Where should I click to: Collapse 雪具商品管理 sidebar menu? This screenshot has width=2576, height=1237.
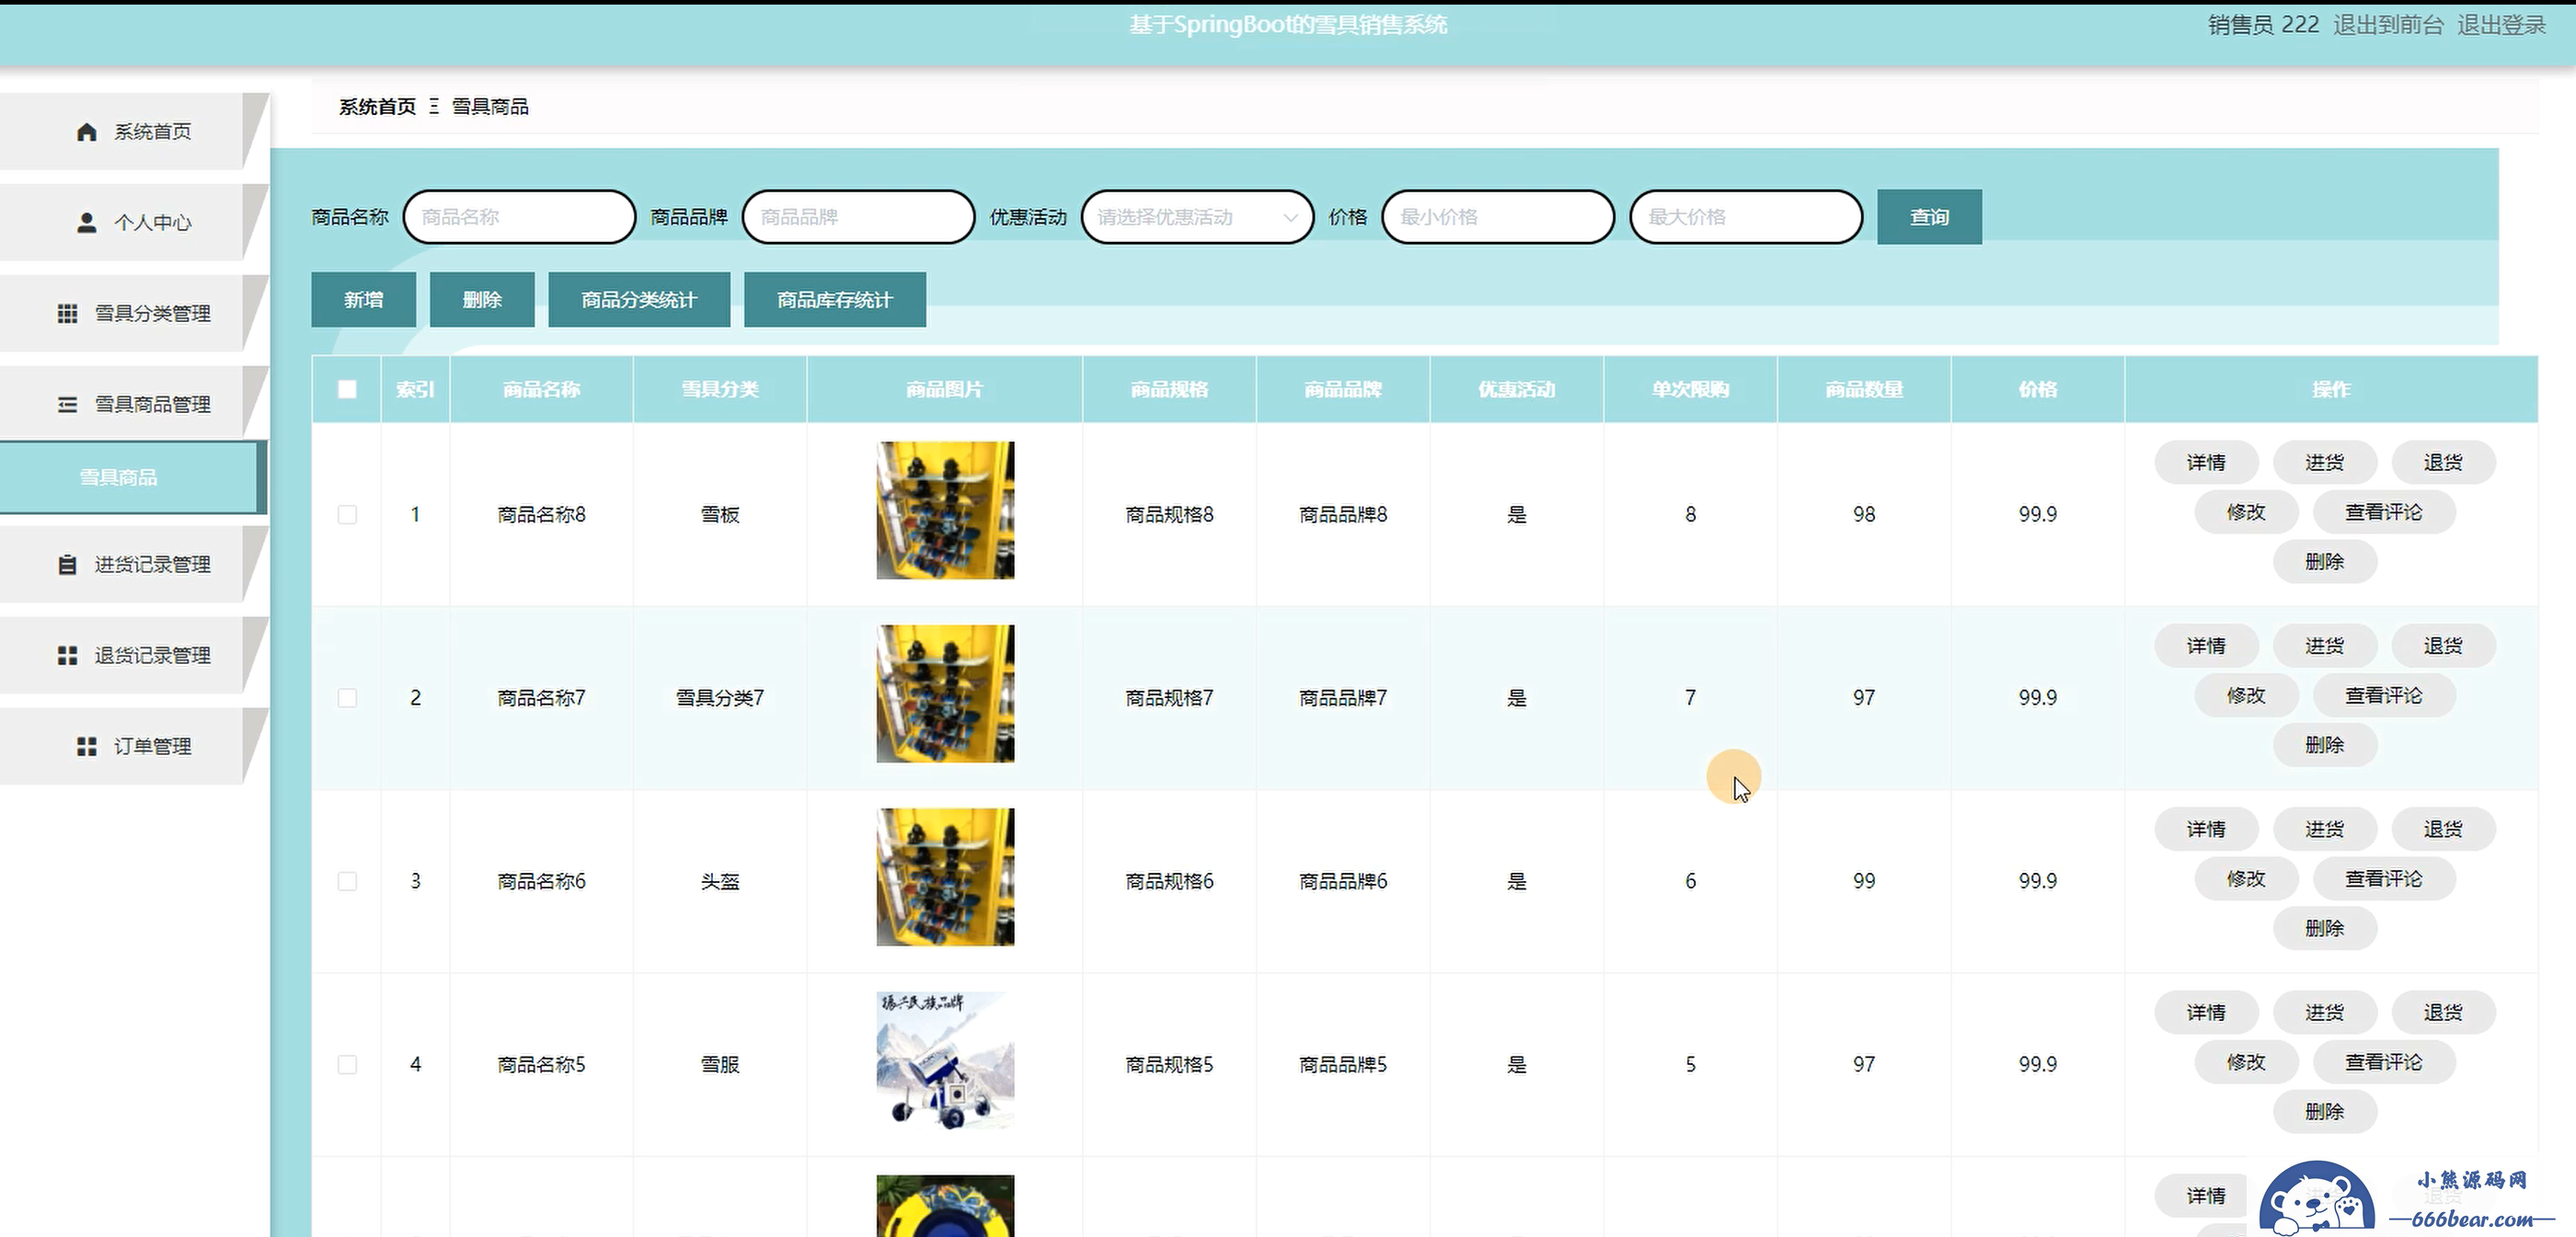(133, 405)
